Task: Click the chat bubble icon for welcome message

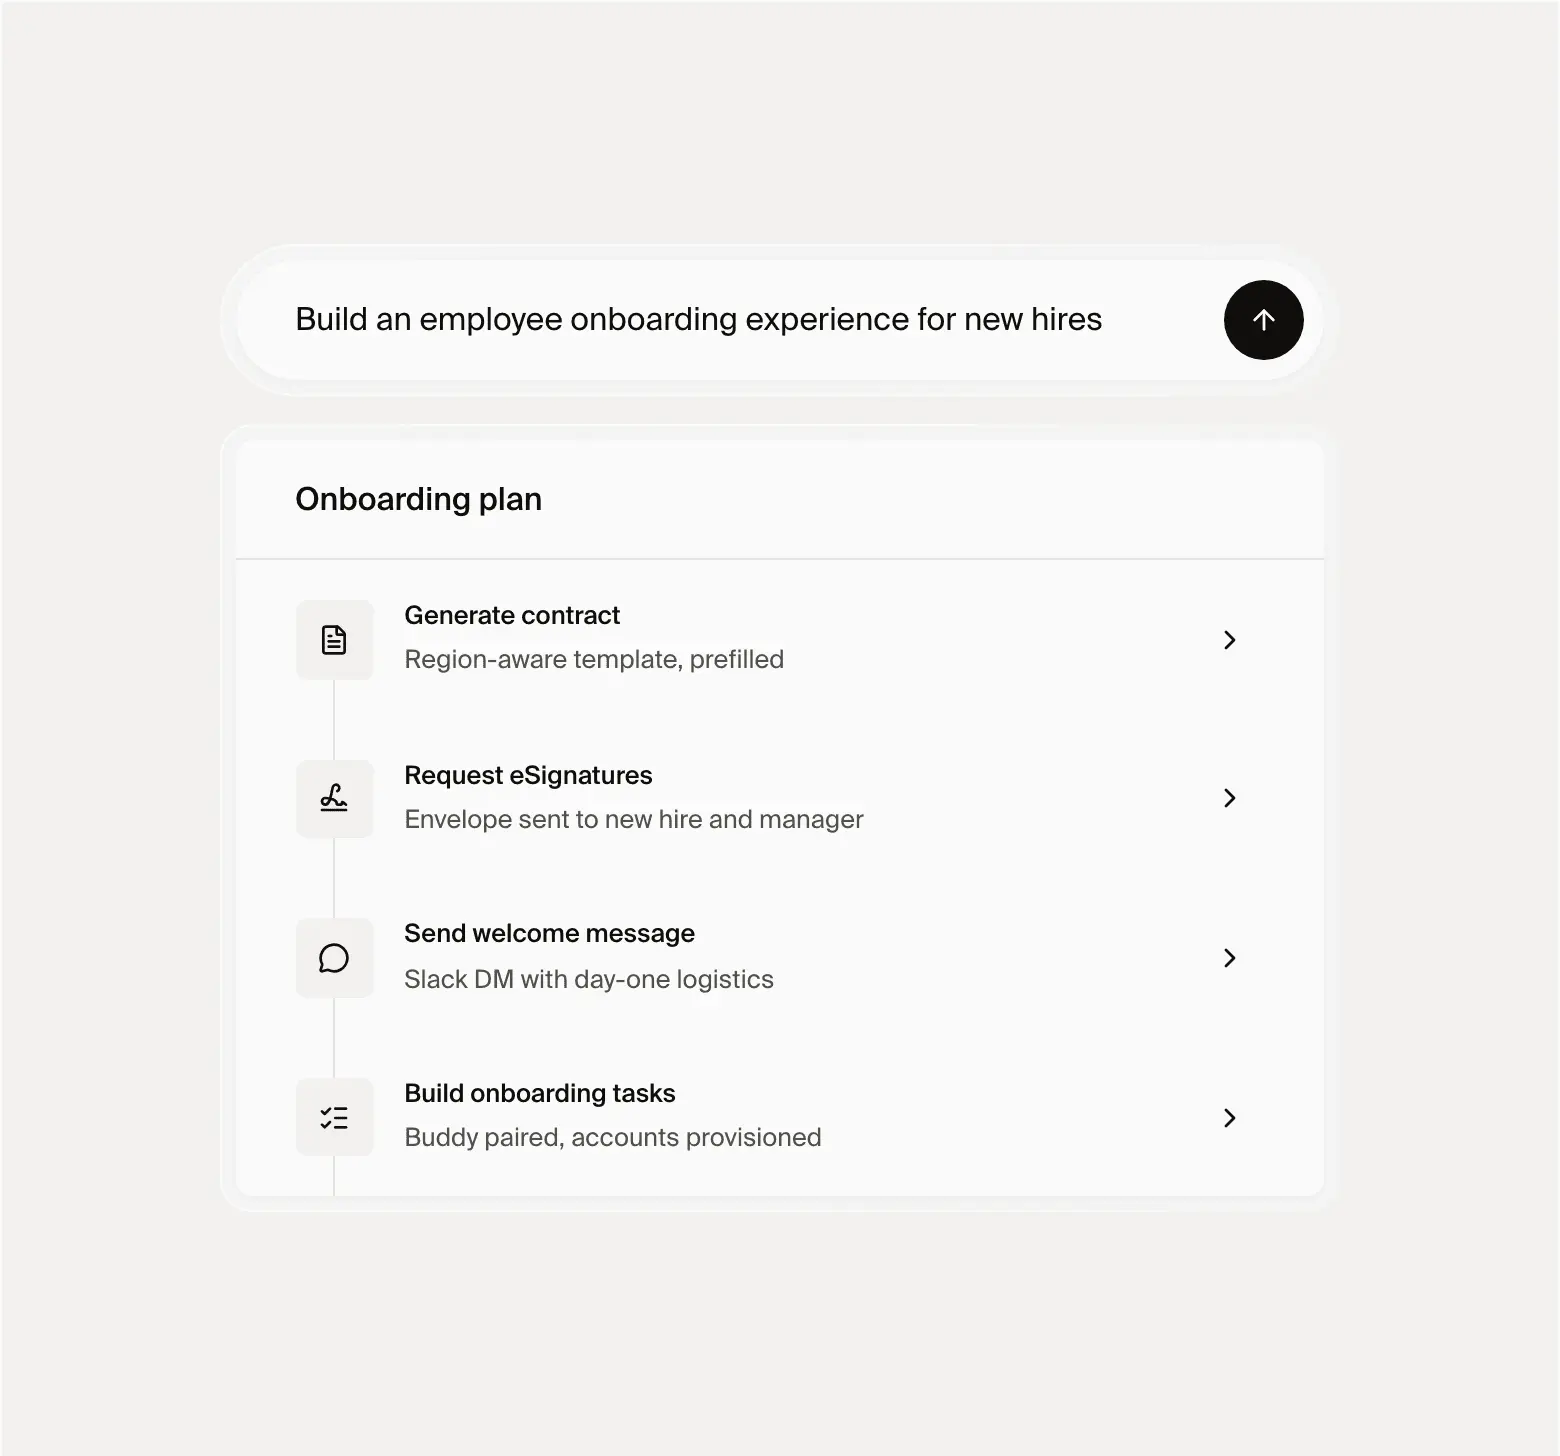Action: (334, 958)
